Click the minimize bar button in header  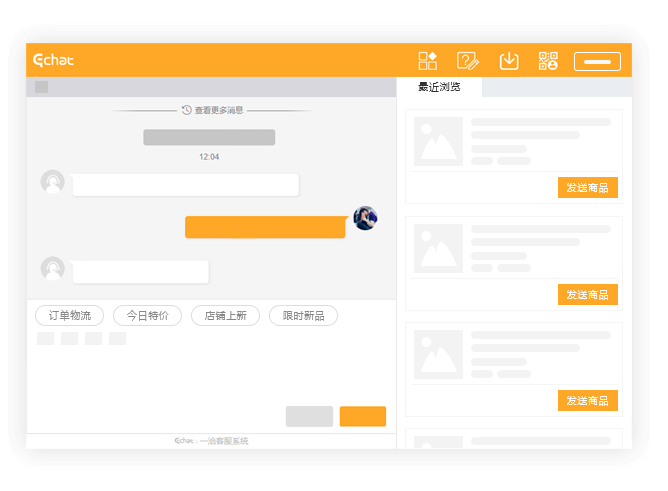tap(597, 61)
